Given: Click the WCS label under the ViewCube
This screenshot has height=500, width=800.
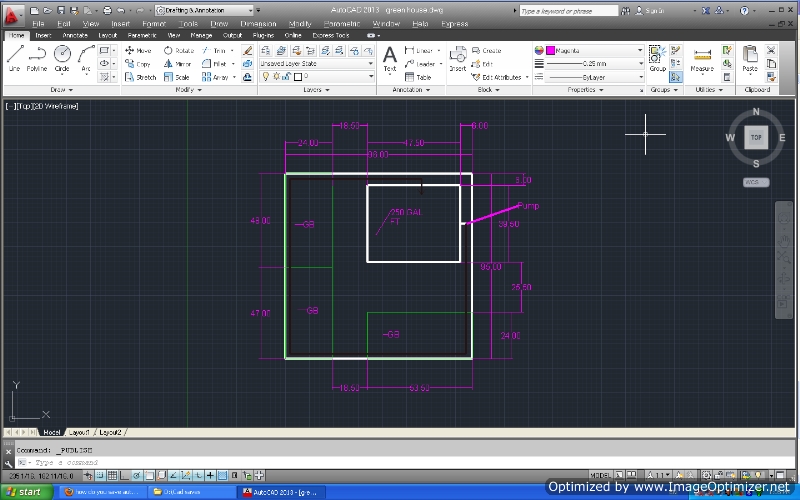Looking at the screenshot, I should tap(755, 182).
